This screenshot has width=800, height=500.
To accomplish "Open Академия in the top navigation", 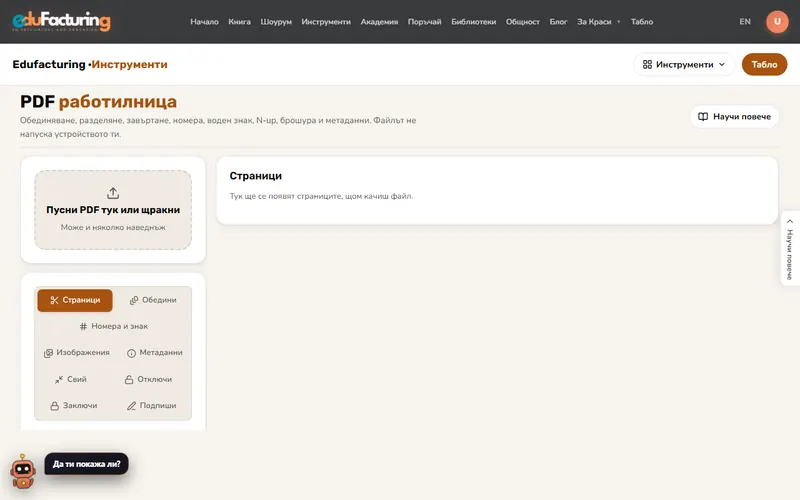I will tap(379, 21).
